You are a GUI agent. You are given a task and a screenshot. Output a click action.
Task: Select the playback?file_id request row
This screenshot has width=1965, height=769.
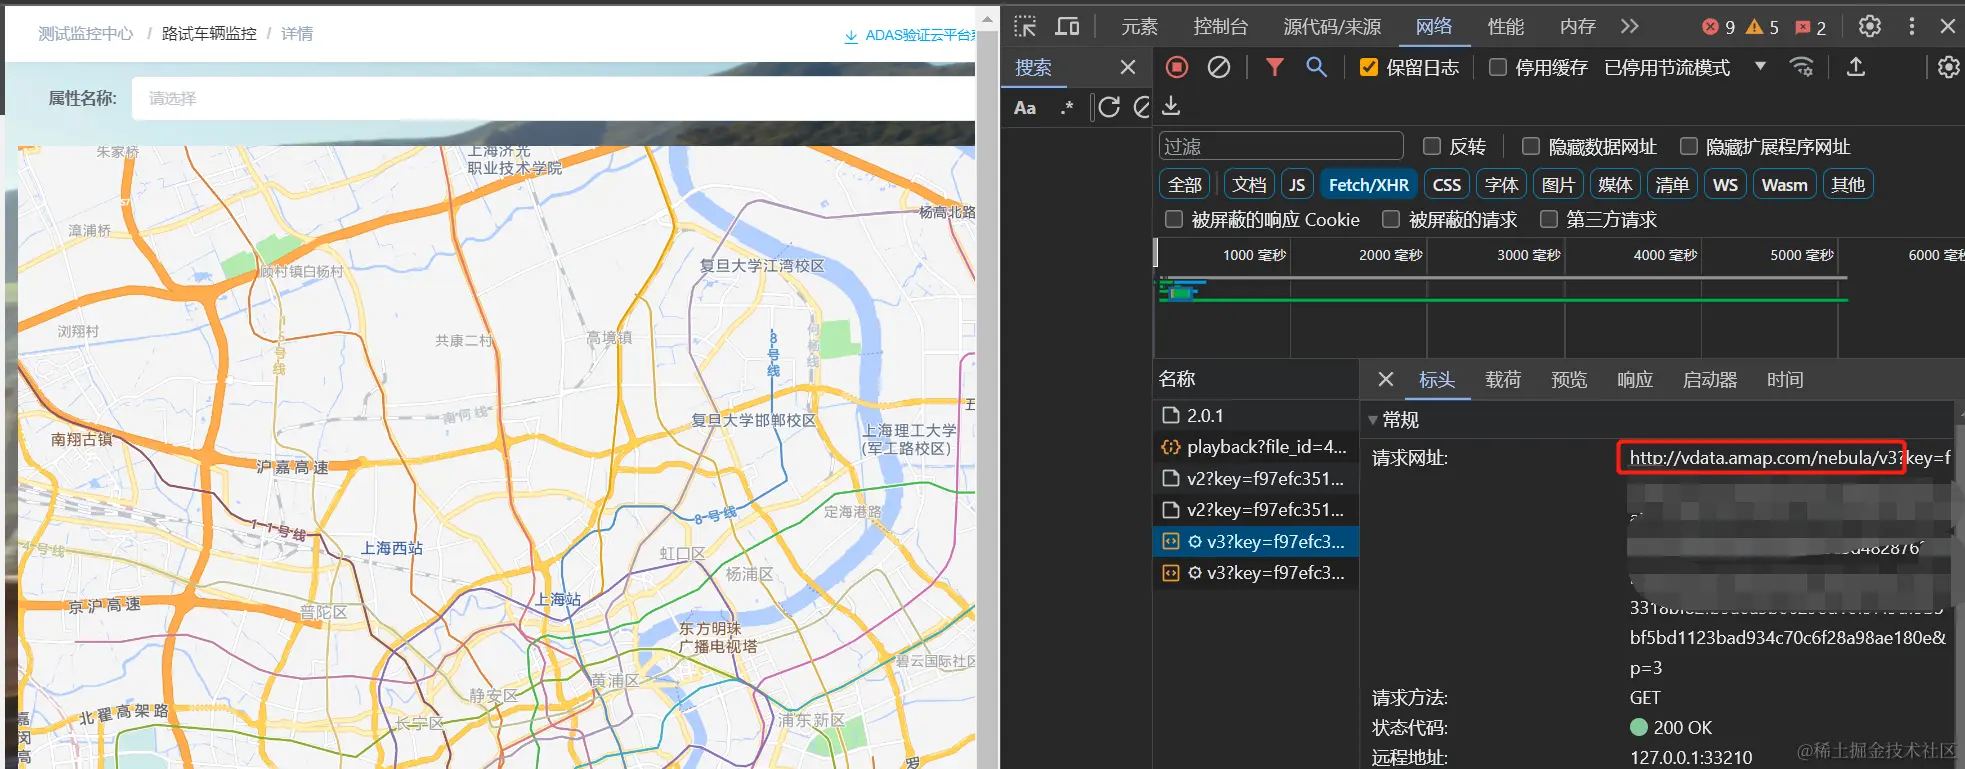point(1256,447)
